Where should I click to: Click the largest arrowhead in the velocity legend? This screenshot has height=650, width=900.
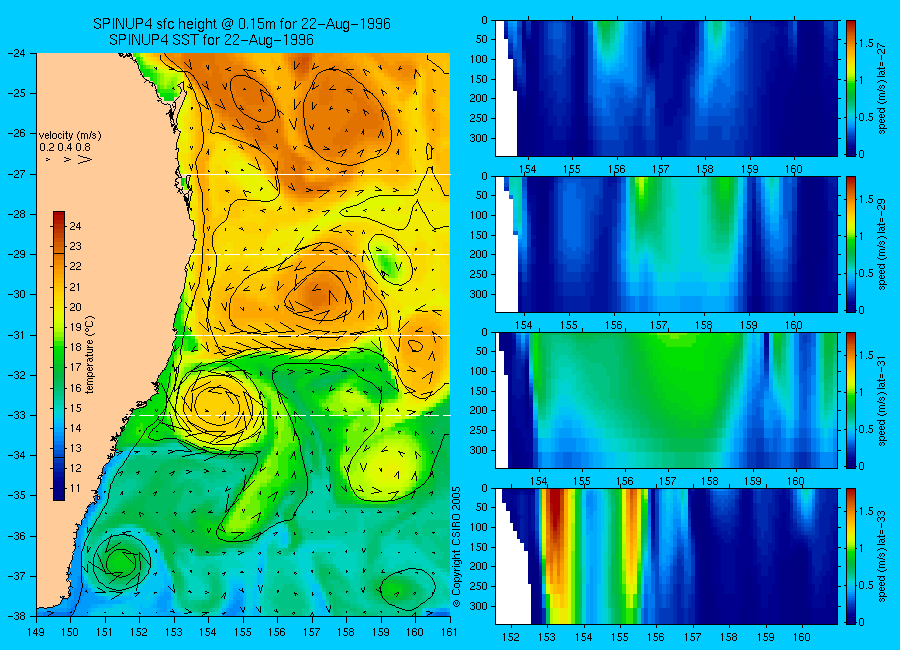(x=85, y=159)
